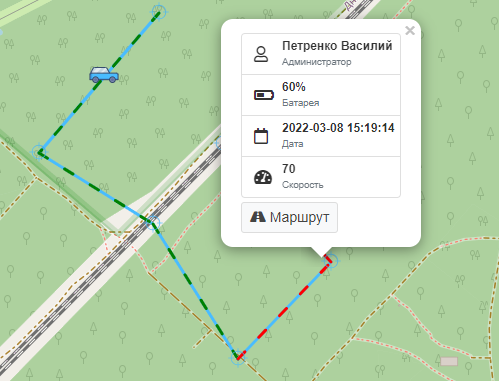Click the 60% Батарея row
The image size is (499, 381).
[321, 95]
